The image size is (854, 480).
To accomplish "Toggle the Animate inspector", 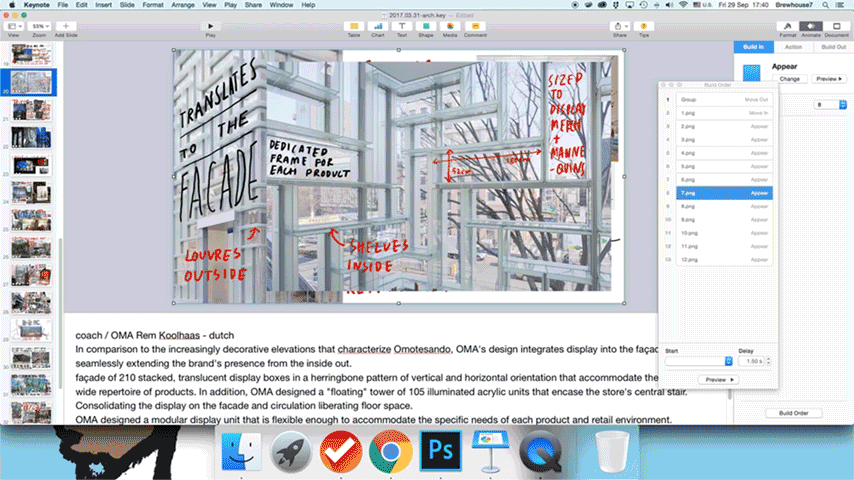I will click(811, 26).
